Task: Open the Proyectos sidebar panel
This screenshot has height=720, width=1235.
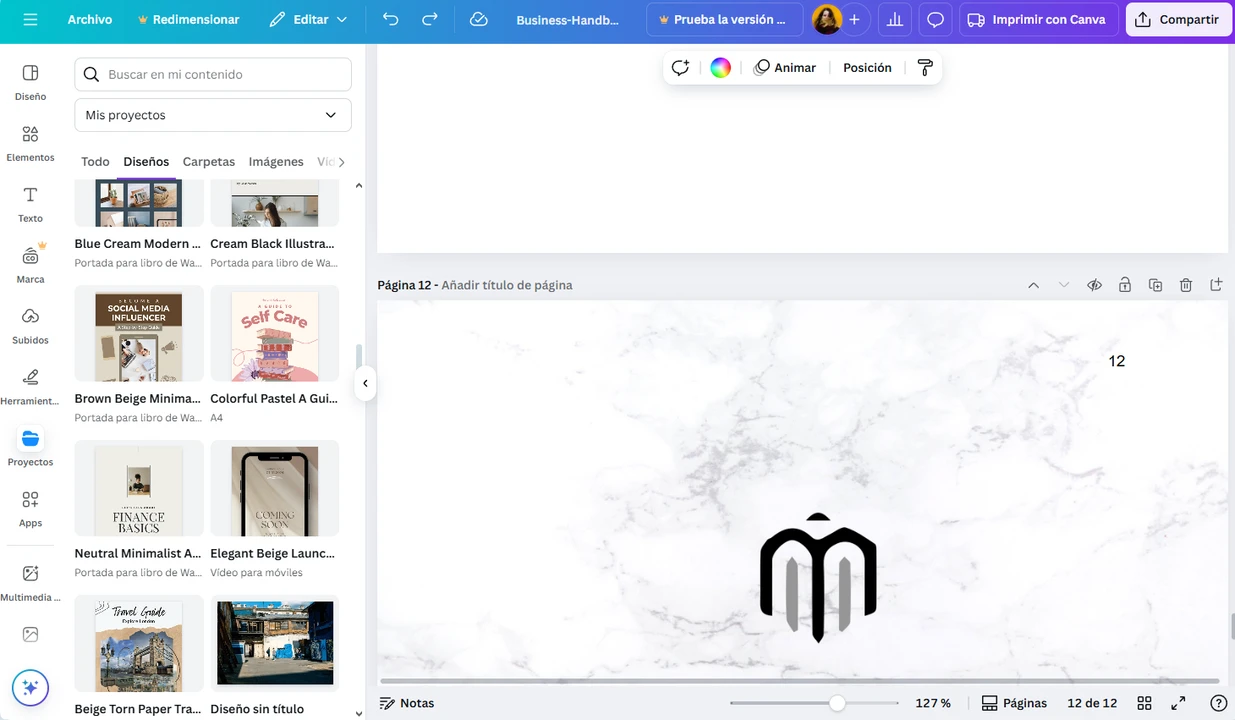Action: [x=30, y=448]
